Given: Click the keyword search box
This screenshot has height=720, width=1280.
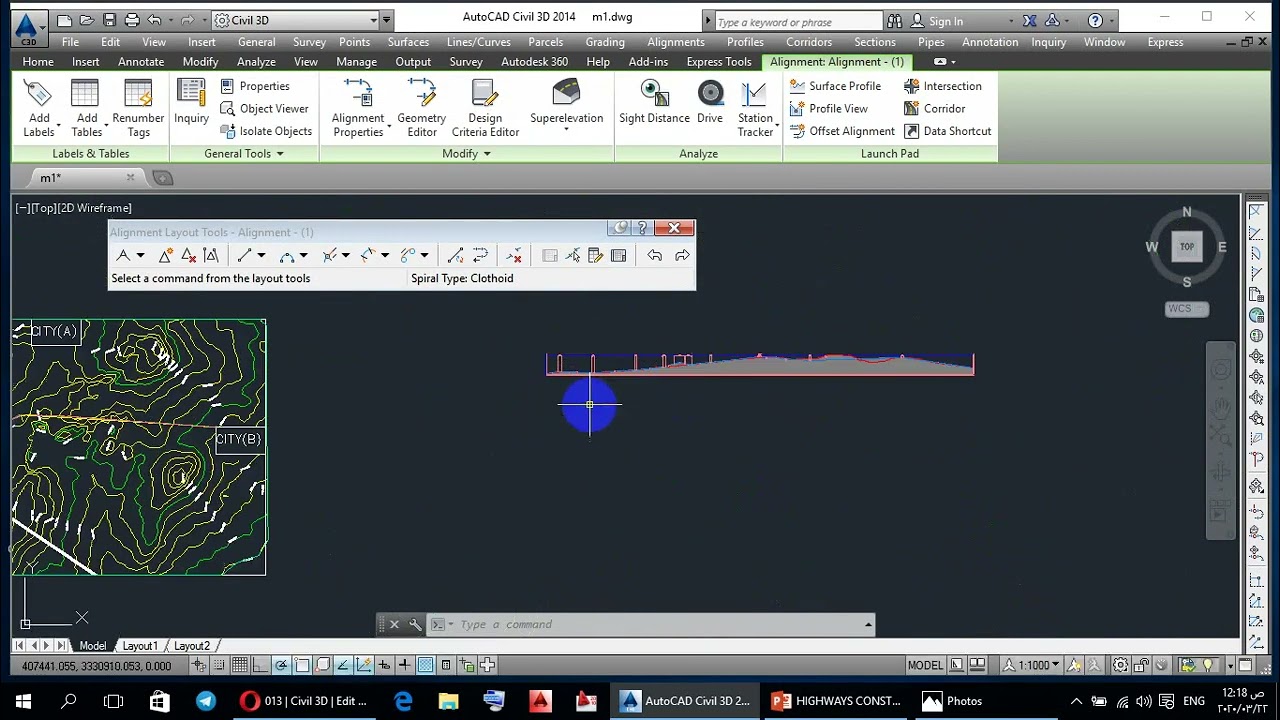Looking at the screenshot, I should pyautogui.click(x=798, y=21).
